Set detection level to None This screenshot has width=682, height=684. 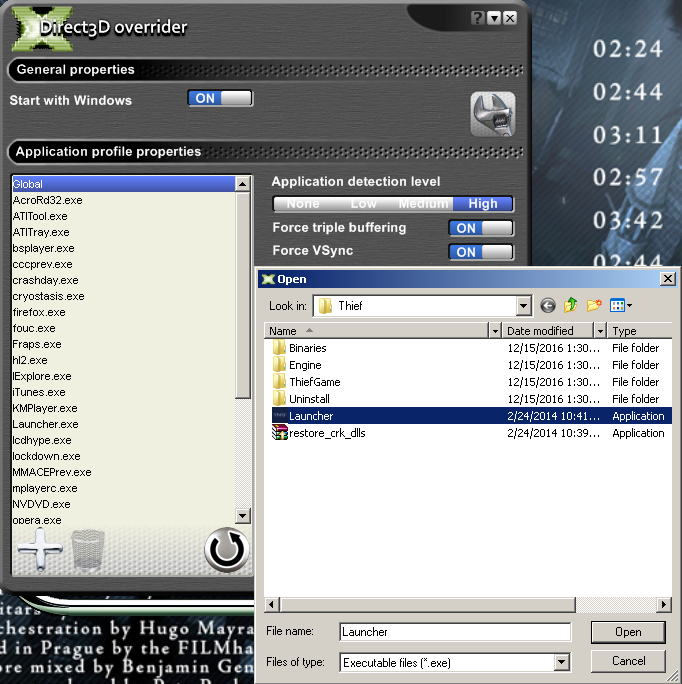303,204
